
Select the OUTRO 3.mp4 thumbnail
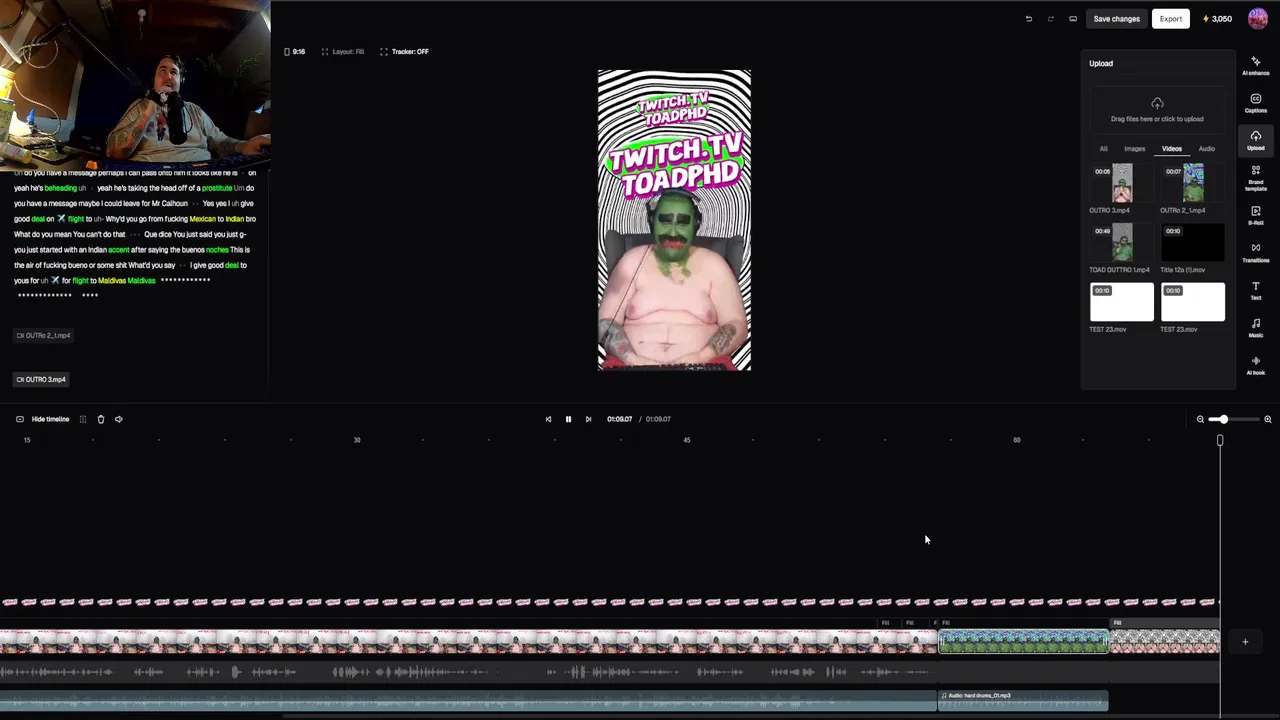pos(1122,184)
